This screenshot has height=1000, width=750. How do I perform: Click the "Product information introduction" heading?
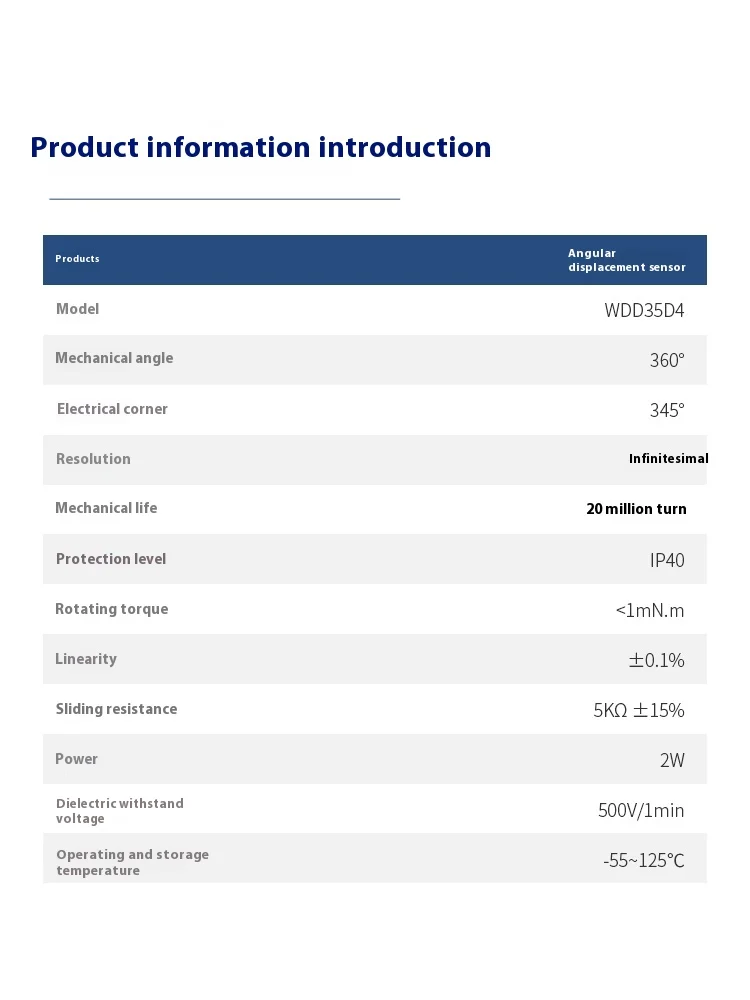[x=261, y=148]
